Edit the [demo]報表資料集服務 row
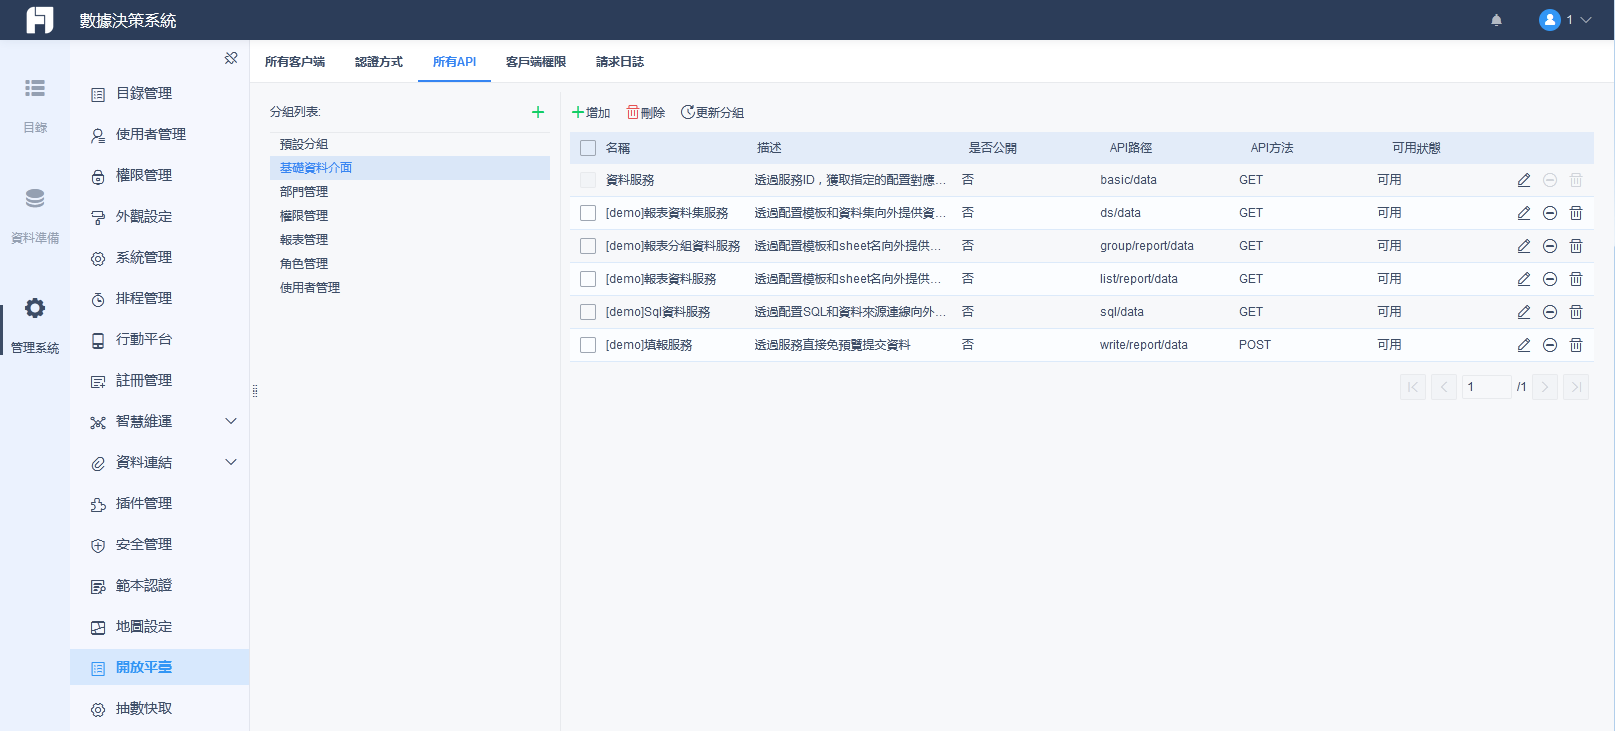The height and width of the screenshot is (731, 1615). tap(1524, 213)
